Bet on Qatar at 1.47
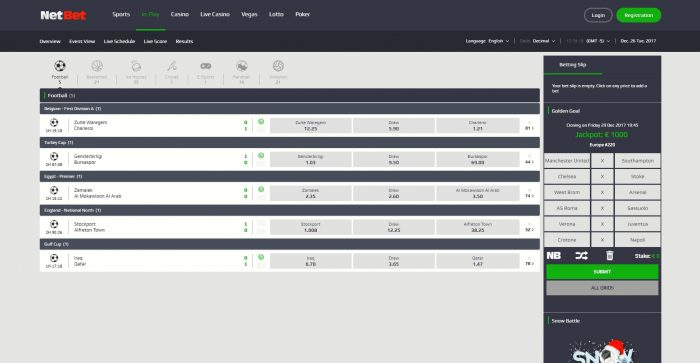The width and height of the screenshot is (700, 363). point(478,261)
